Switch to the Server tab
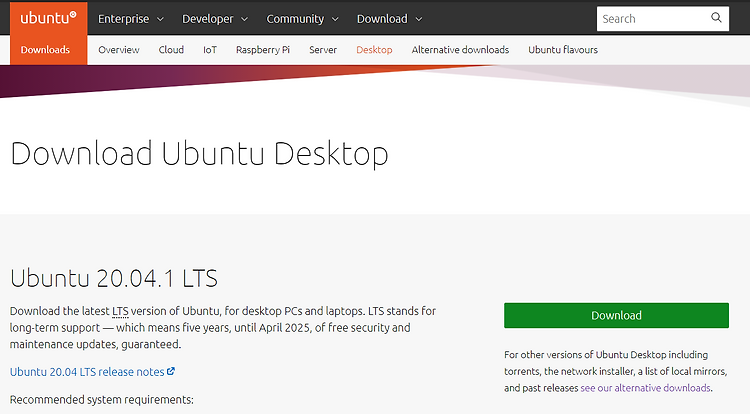The width and height of the screenshot is (750, 414). pos(323,50)
